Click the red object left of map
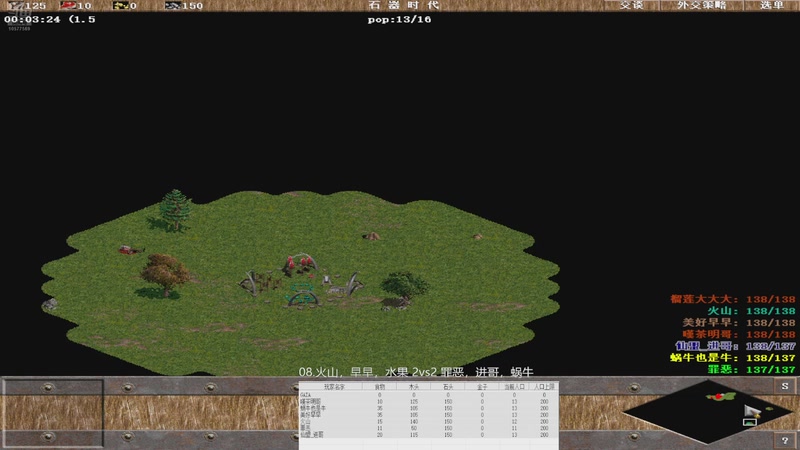Image resolution: width=800 pixels, height=450 pixels. (x=131, y=249)
